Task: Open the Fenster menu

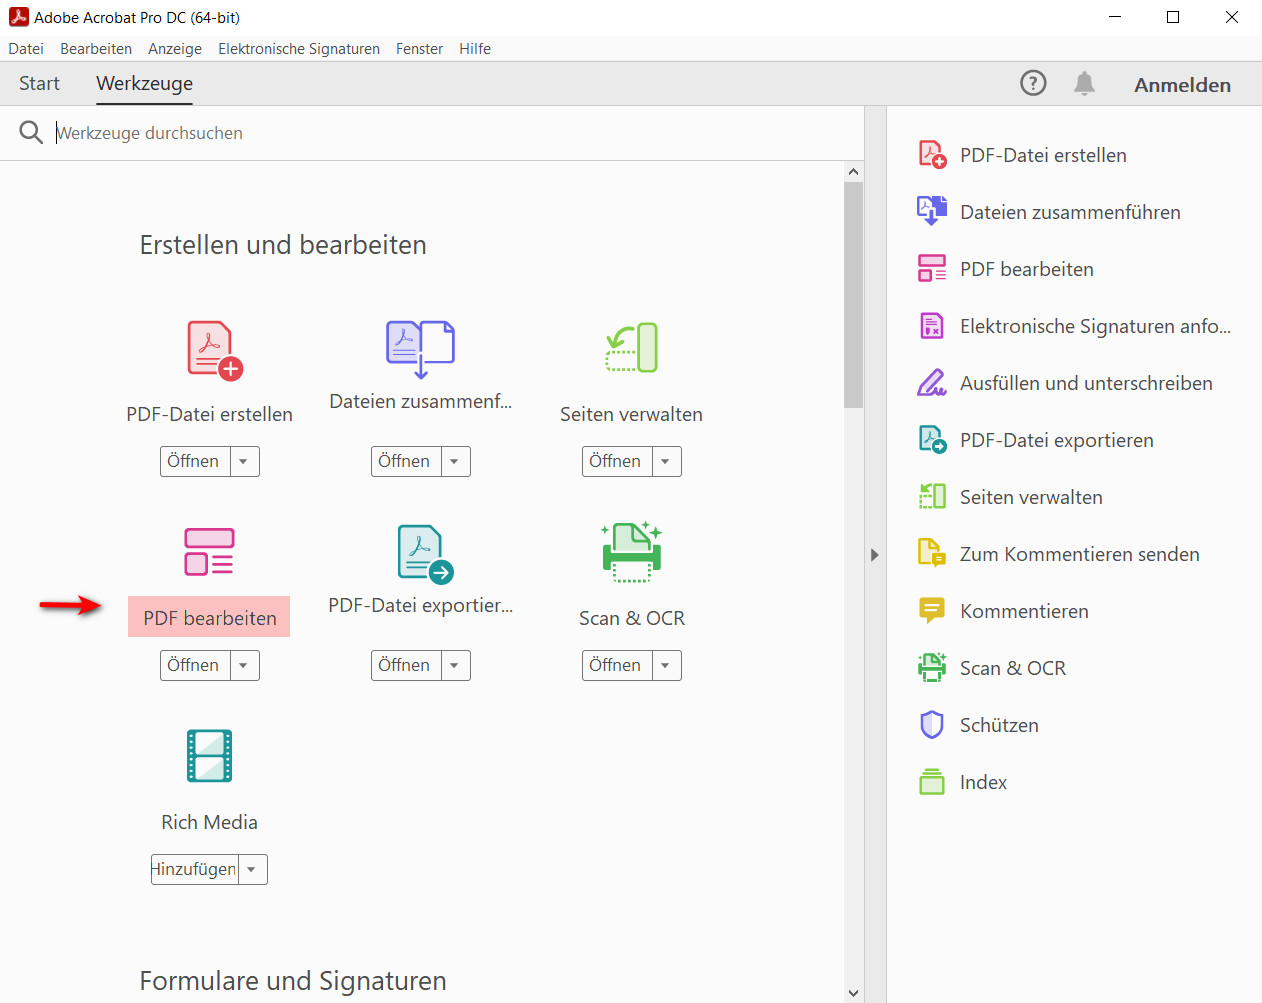Action: 419,48
